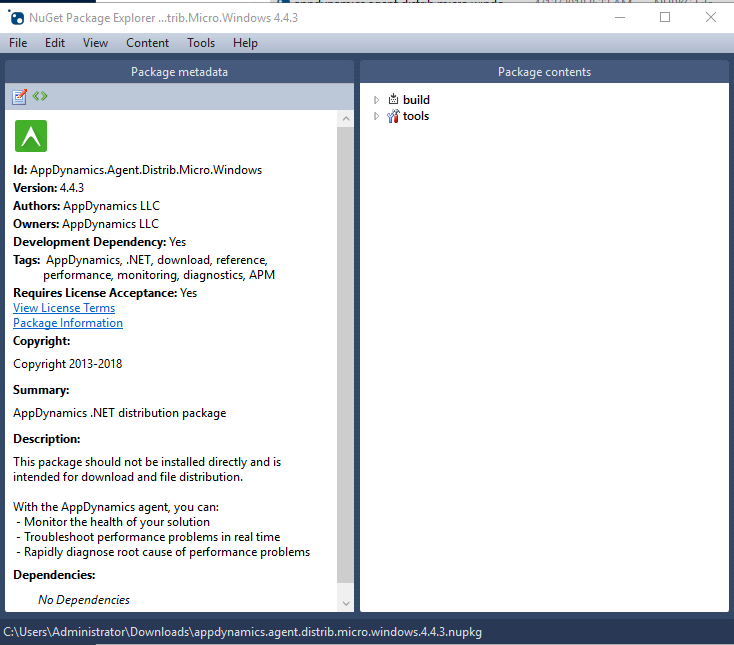This screenshot has height=645, width=734.
Task: Open the Package Information link
Action: point(68,323)
